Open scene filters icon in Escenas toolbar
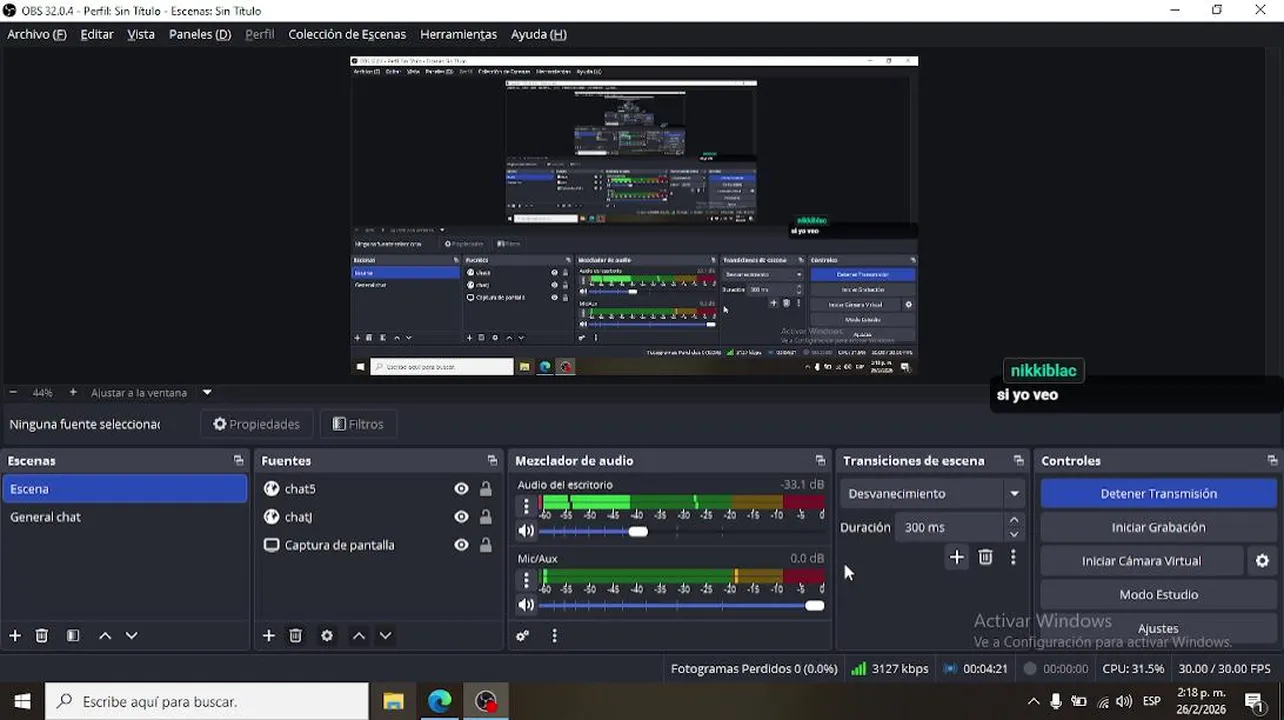The image size is (1284, 720). coord(73,635)
